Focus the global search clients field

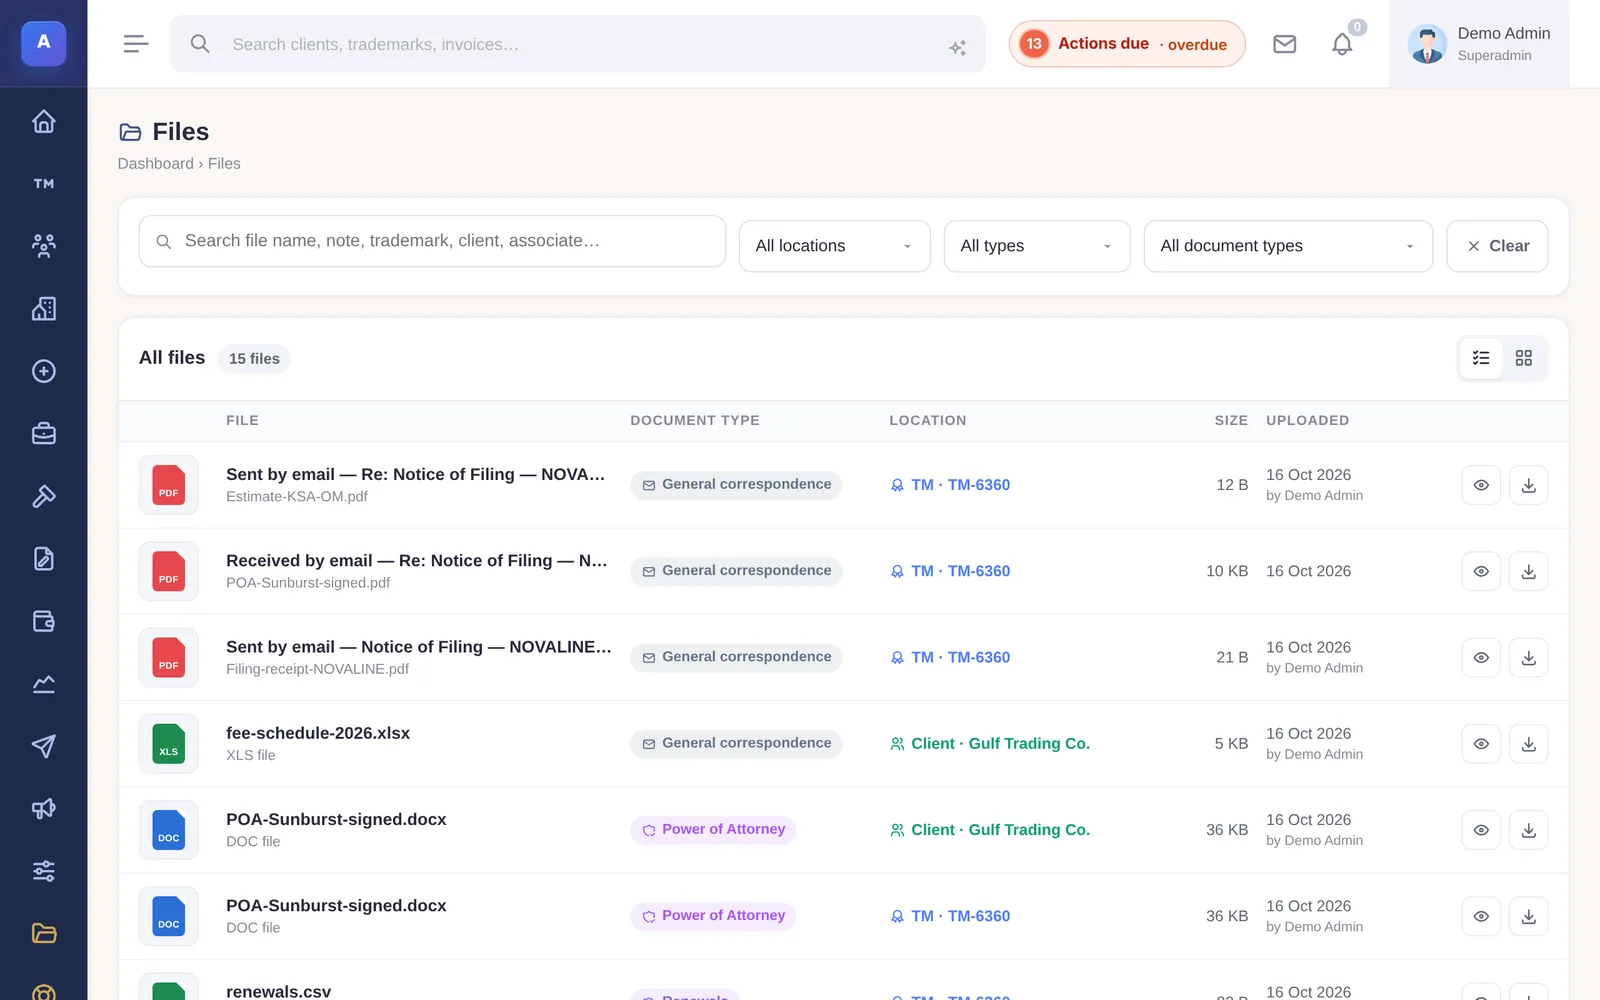click(578, 44)
